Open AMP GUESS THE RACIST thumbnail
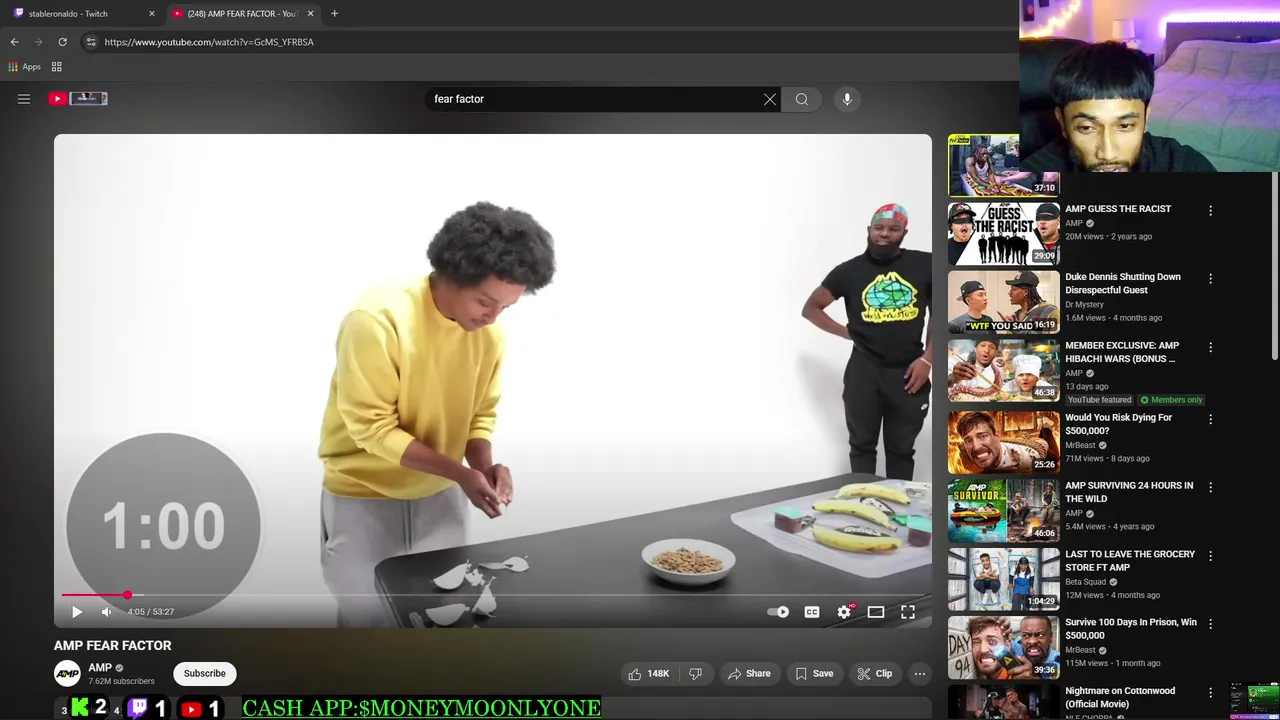This screenshot has width=1280, height=720. coord(1003,233)
